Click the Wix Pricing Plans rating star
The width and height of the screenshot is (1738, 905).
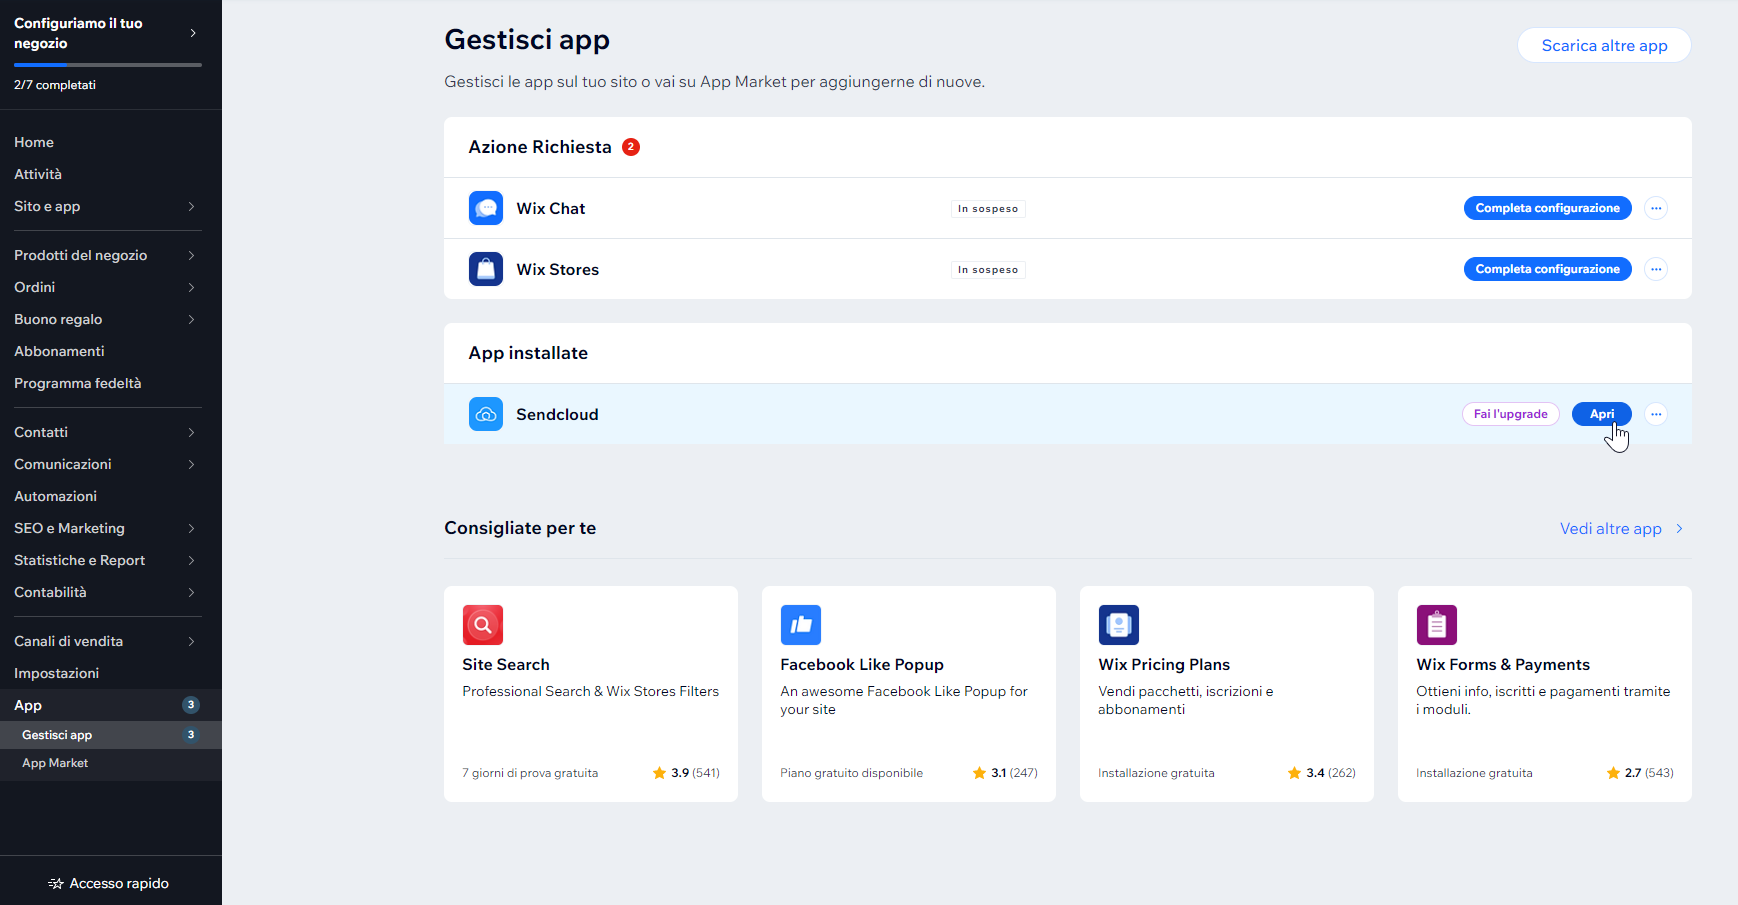point(1294,773)
